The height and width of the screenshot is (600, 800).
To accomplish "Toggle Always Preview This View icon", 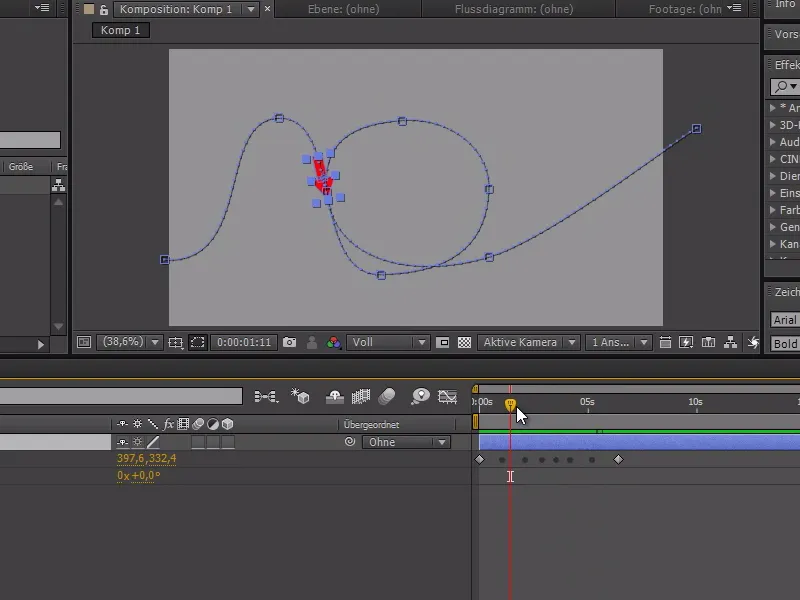I will pos(84,342).
